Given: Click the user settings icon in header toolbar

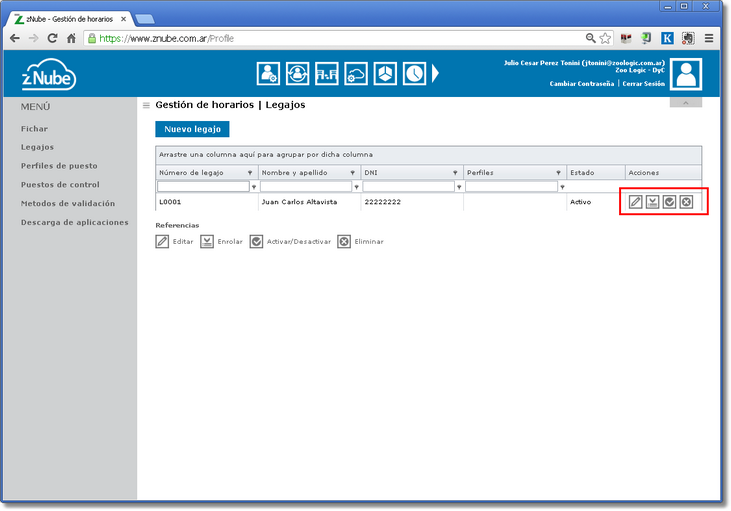Looking at the screenshot, I should coord(269,73).
